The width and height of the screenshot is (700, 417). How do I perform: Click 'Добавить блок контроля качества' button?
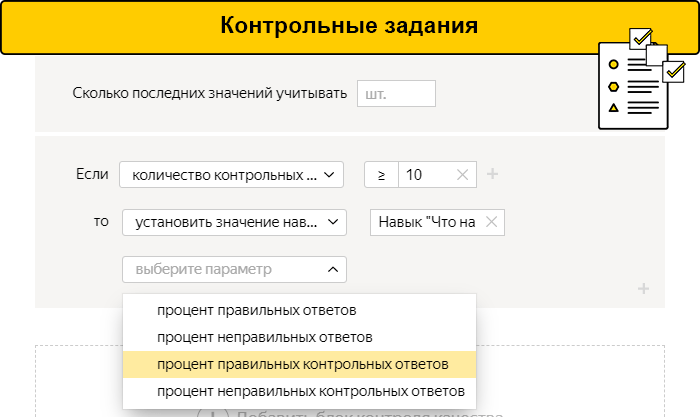point(365,413)
